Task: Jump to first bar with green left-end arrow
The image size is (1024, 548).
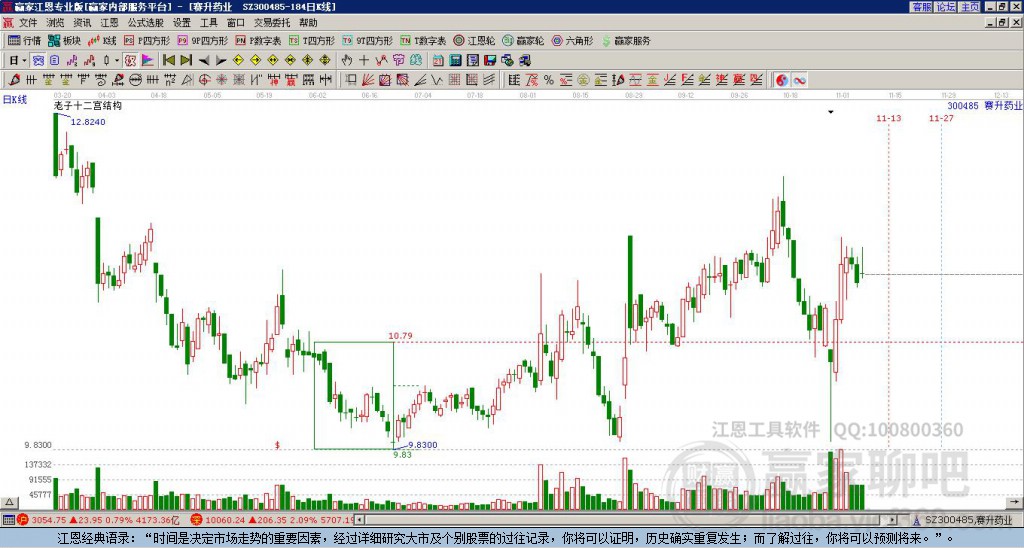Action: [x=169, y=61]
